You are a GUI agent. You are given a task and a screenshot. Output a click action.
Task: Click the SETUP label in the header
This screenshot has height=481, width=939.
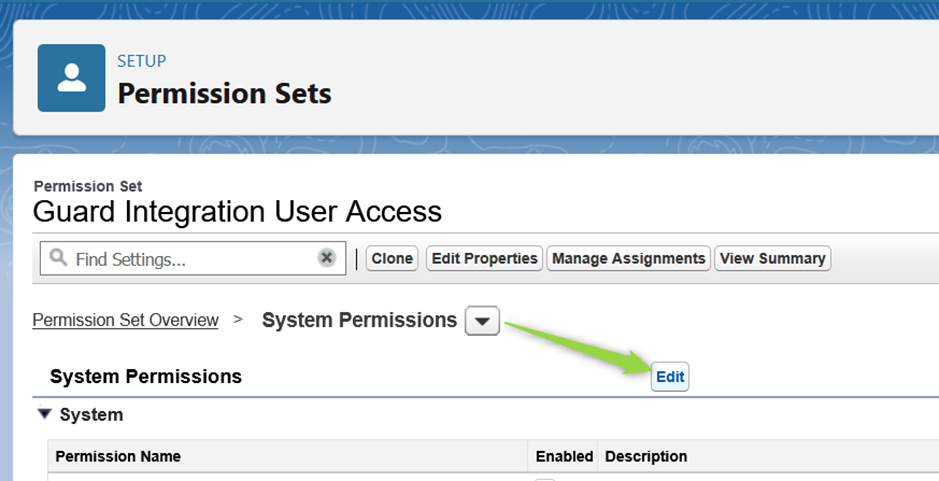pos(141,61)
